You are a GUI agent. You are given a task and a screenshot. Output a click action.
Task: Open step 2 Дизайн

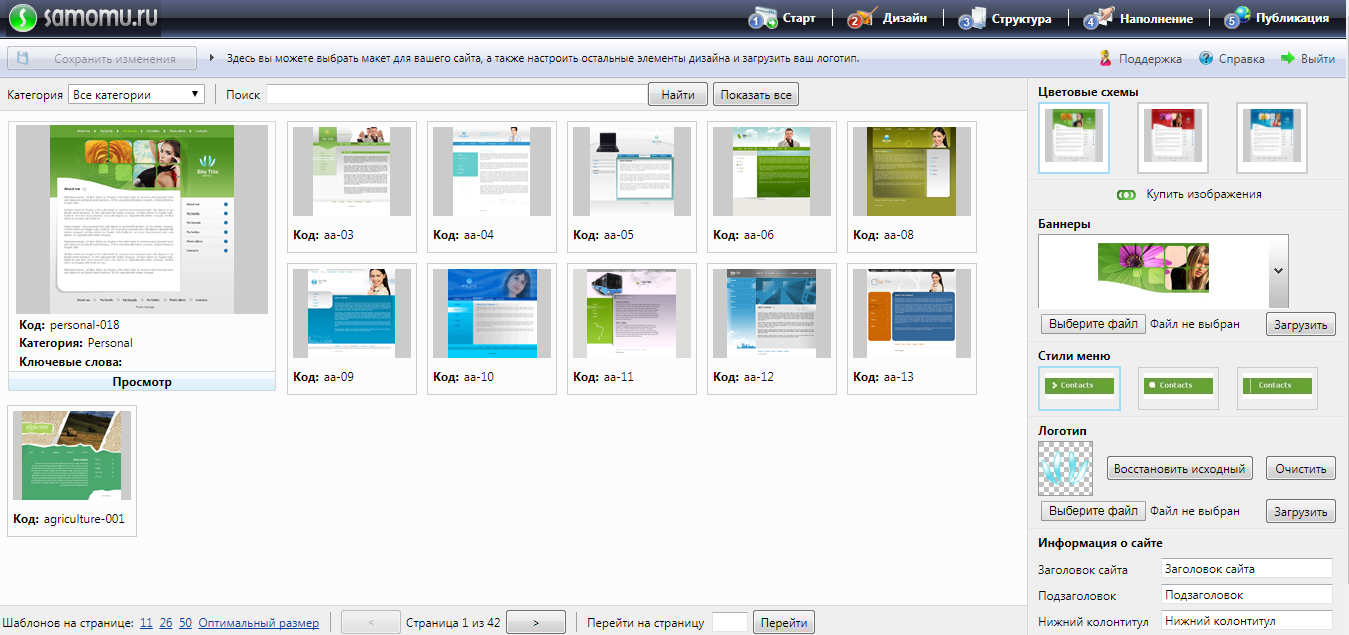point(887,18)
